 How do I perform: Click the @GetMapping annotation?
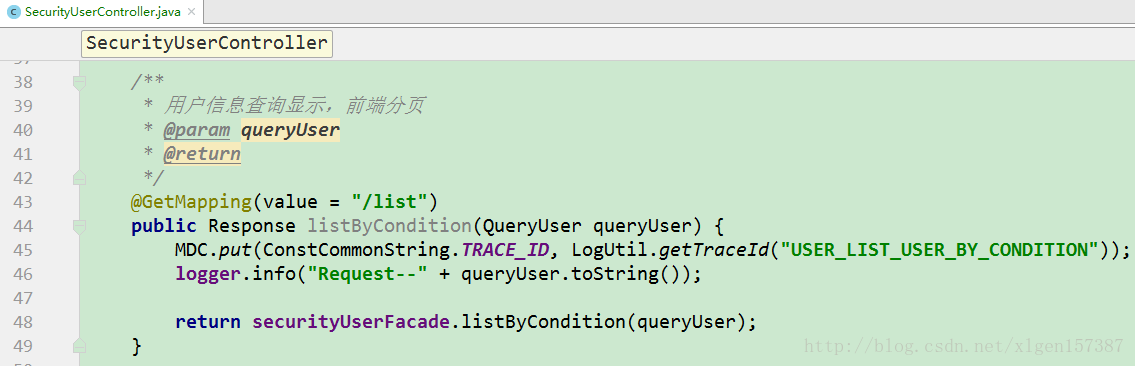[191, 202]
